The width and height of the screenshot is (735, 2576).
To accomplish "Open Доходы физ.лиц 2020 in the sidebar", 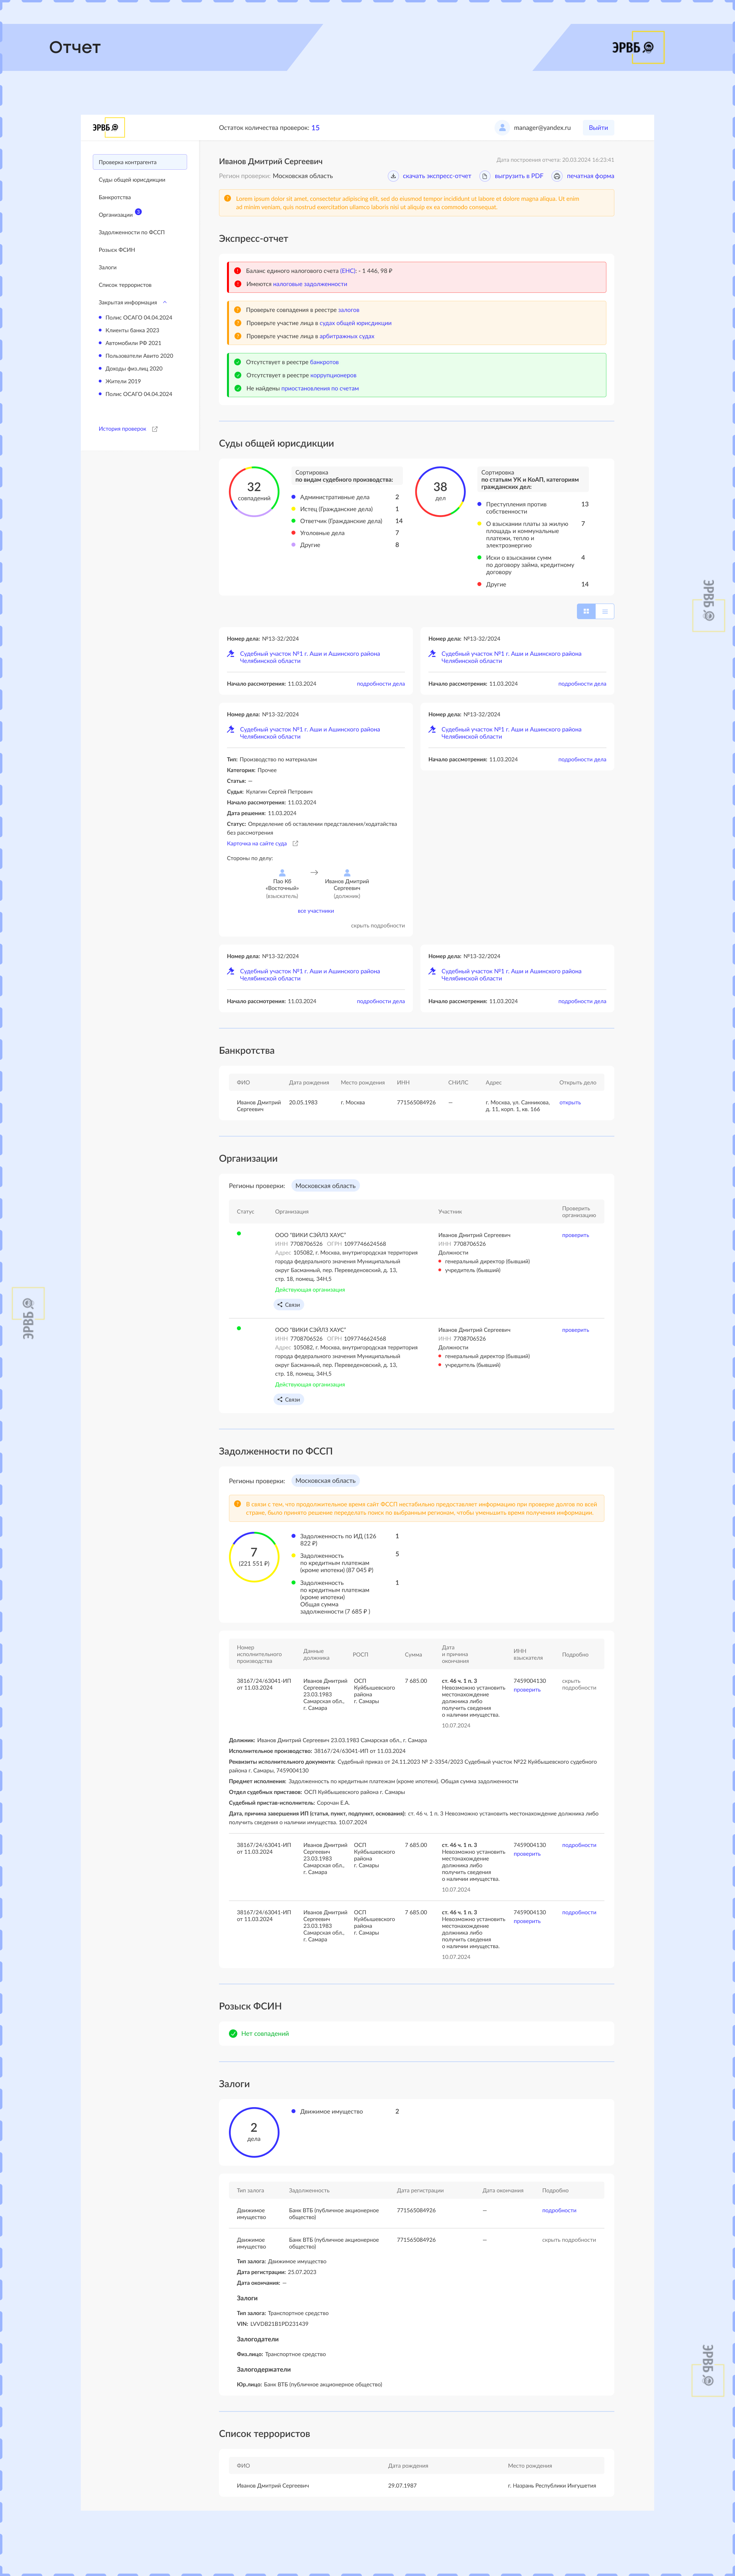I will 134,368.
